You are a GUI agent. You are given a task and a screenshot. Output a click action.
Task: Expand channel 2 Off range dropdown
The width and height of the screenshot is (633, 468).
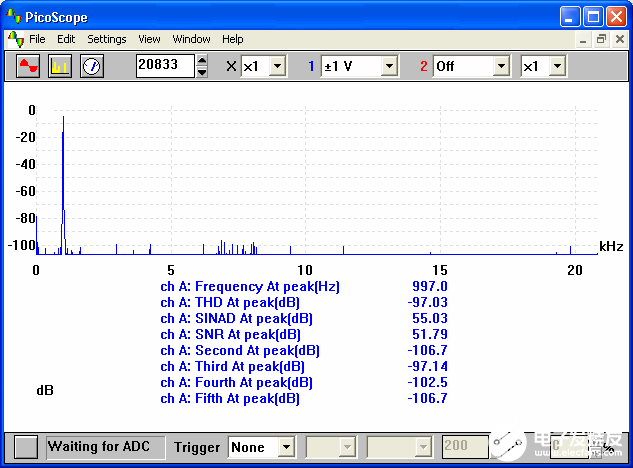(501, 66)
